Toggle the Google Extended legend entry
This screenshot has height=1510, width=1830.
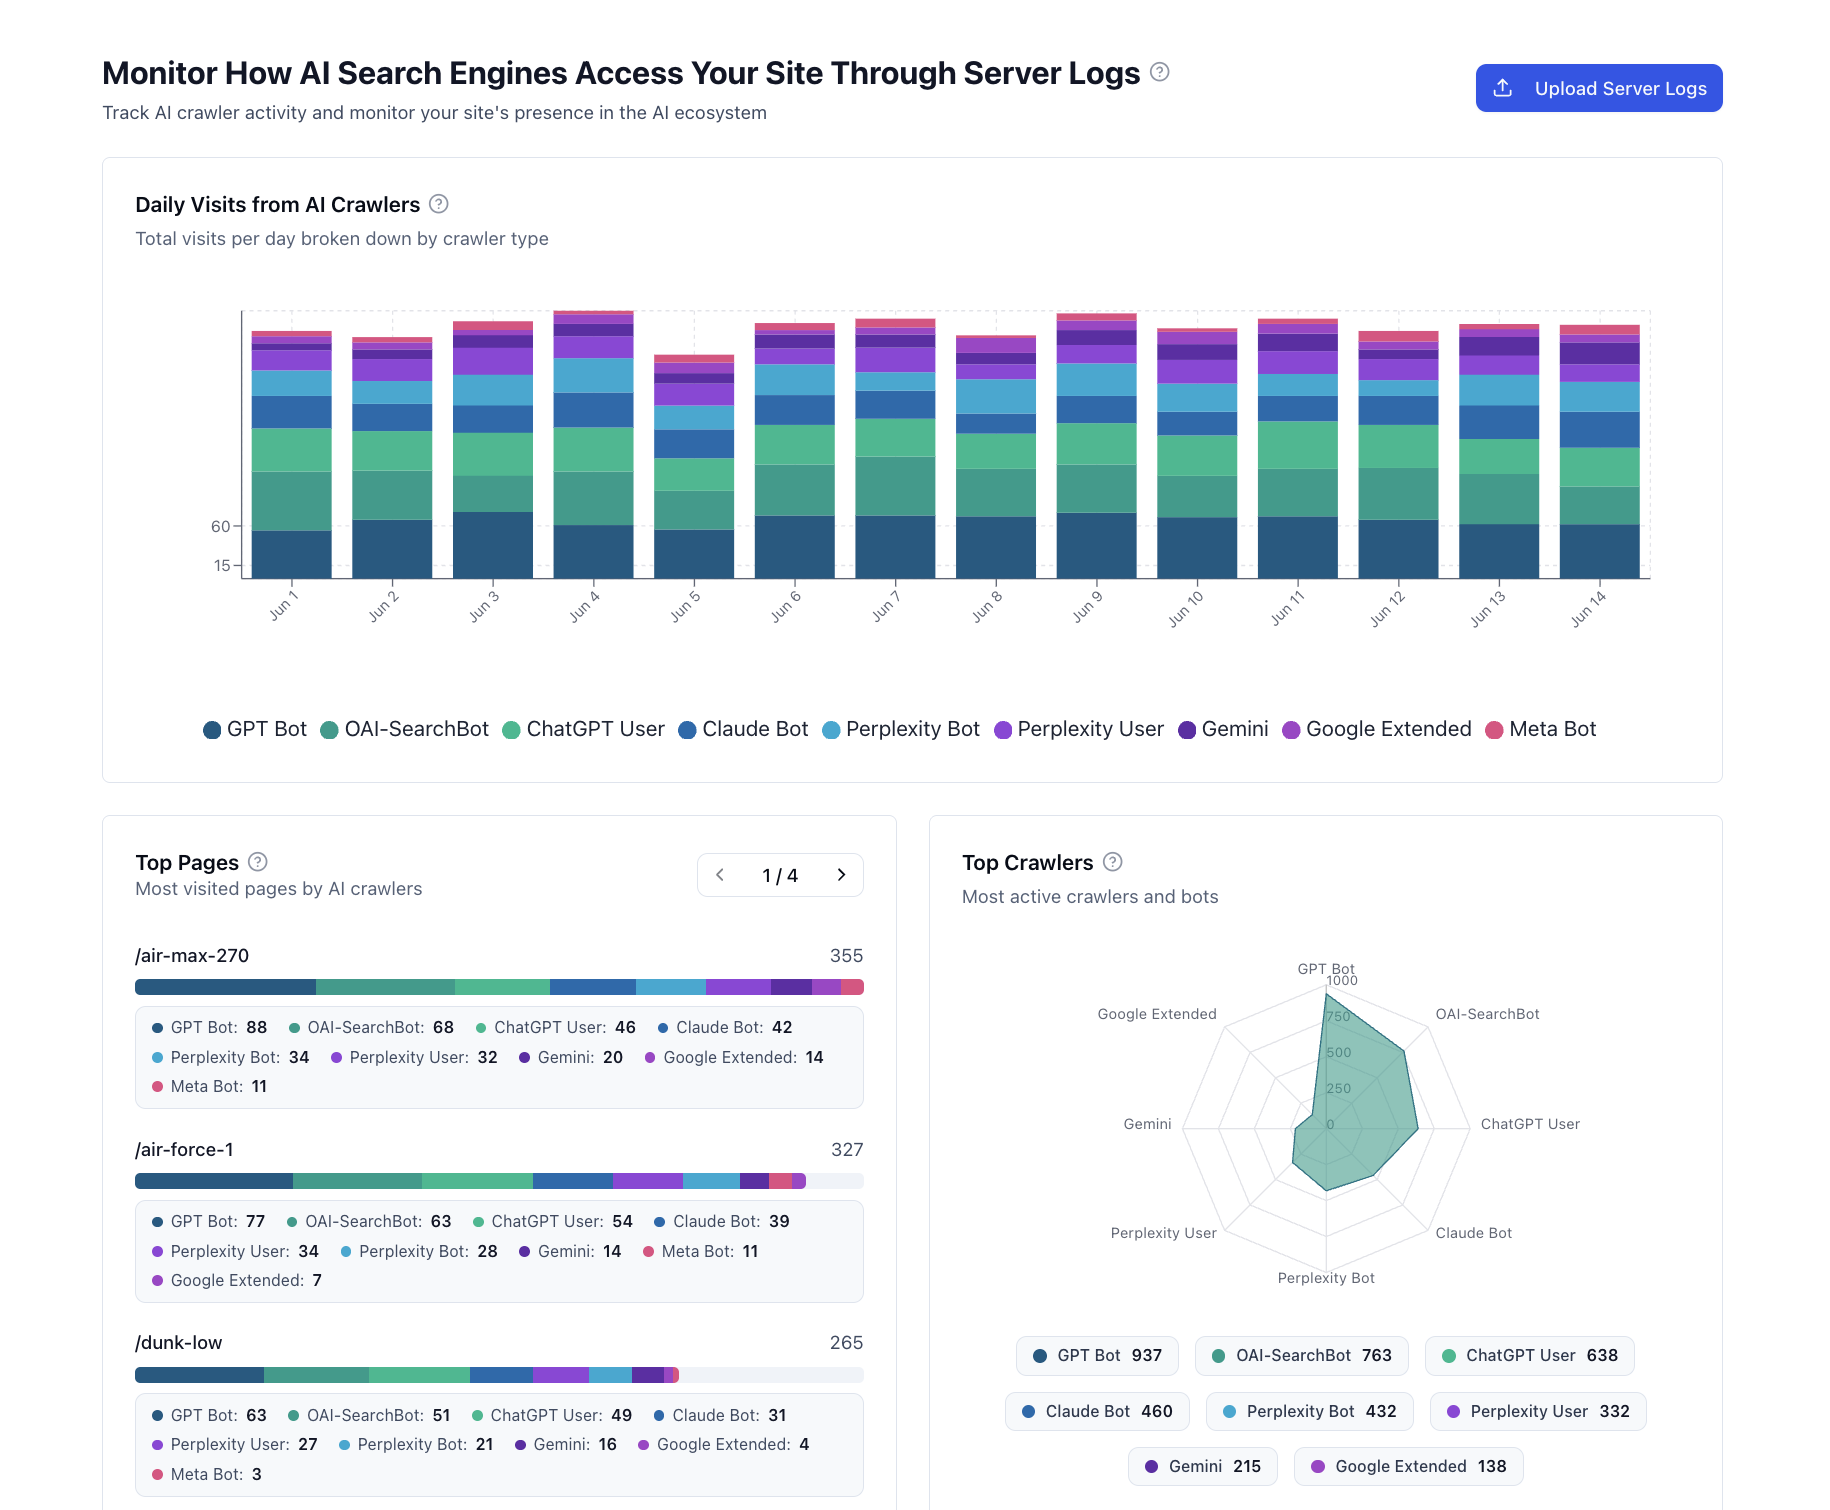pyautogui.click(x=1377, y=729)
